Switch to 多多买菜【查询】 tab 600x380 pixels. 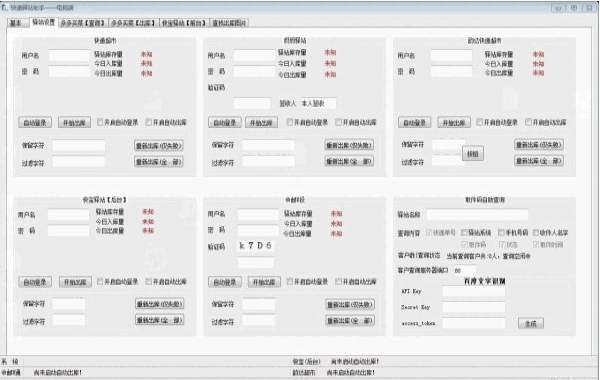[x=83, y=23]
